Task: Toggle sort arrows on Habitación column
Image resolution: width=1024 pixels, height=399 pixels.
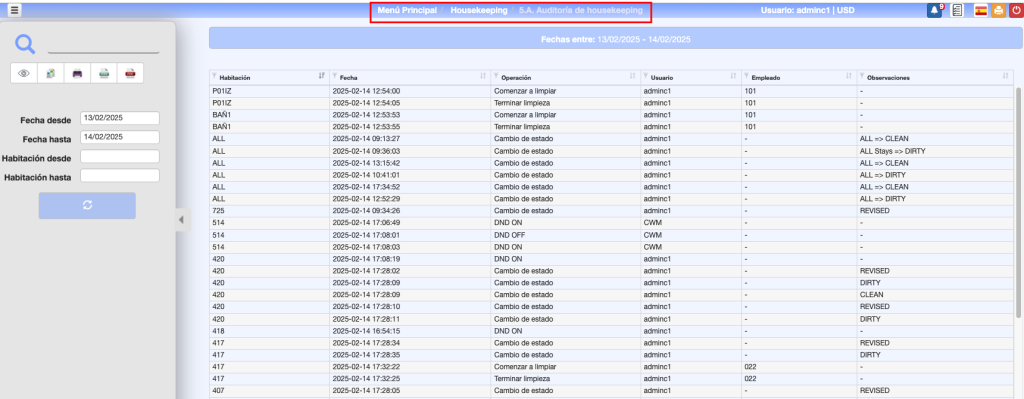Action: 321,76
